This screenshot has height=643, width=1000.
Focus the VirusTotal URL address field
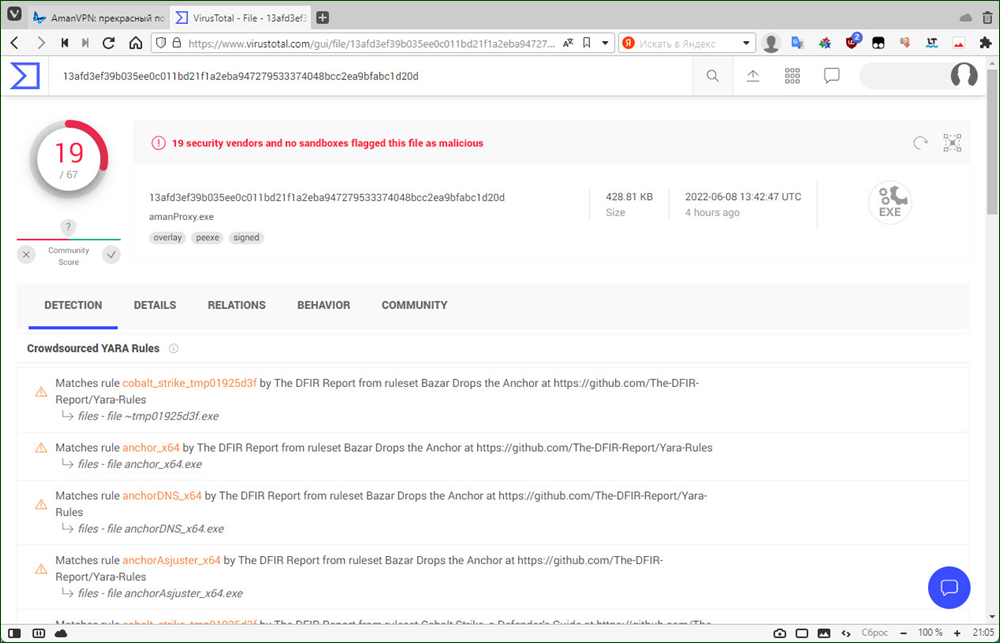(x=371, y=43)
